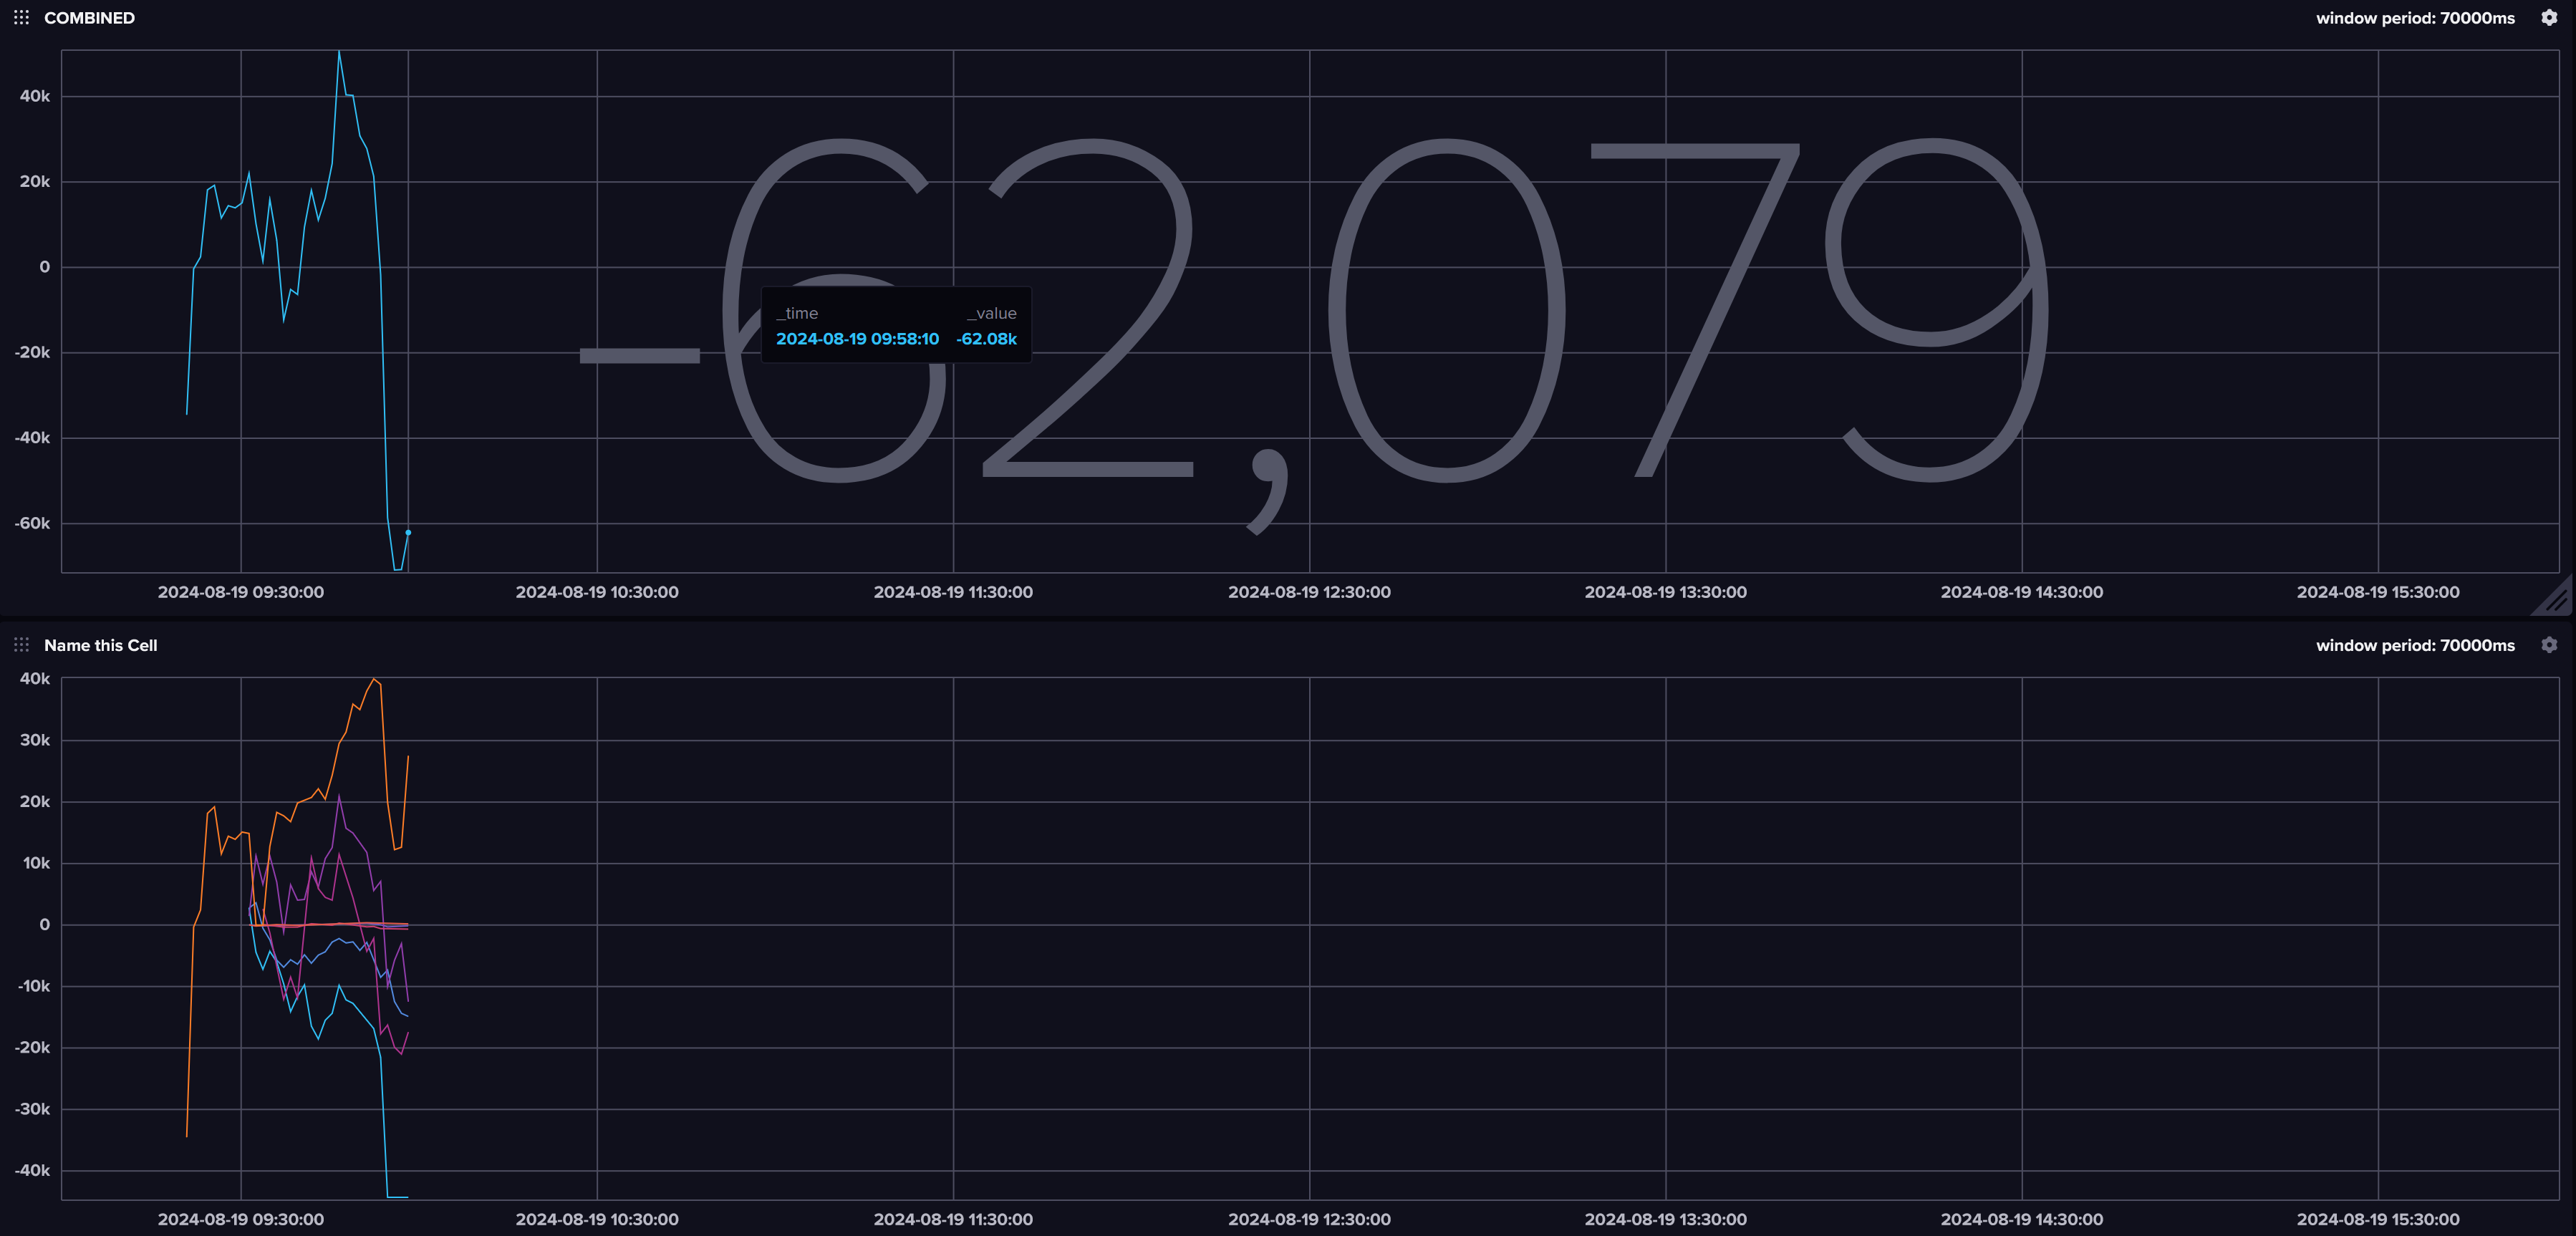Click 09:30:00 x-axis label in COMBINED chart
Screen dimensions: 2576x1236
tap(241, 592)
